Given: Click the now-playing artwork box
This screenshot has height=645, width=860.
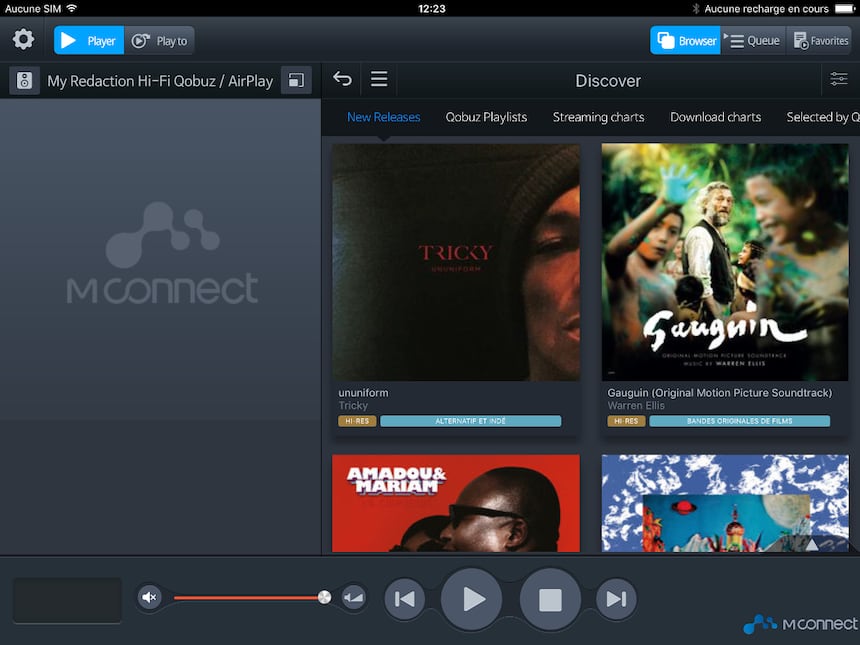Looking at the screenshot, I should pos(67,600).
